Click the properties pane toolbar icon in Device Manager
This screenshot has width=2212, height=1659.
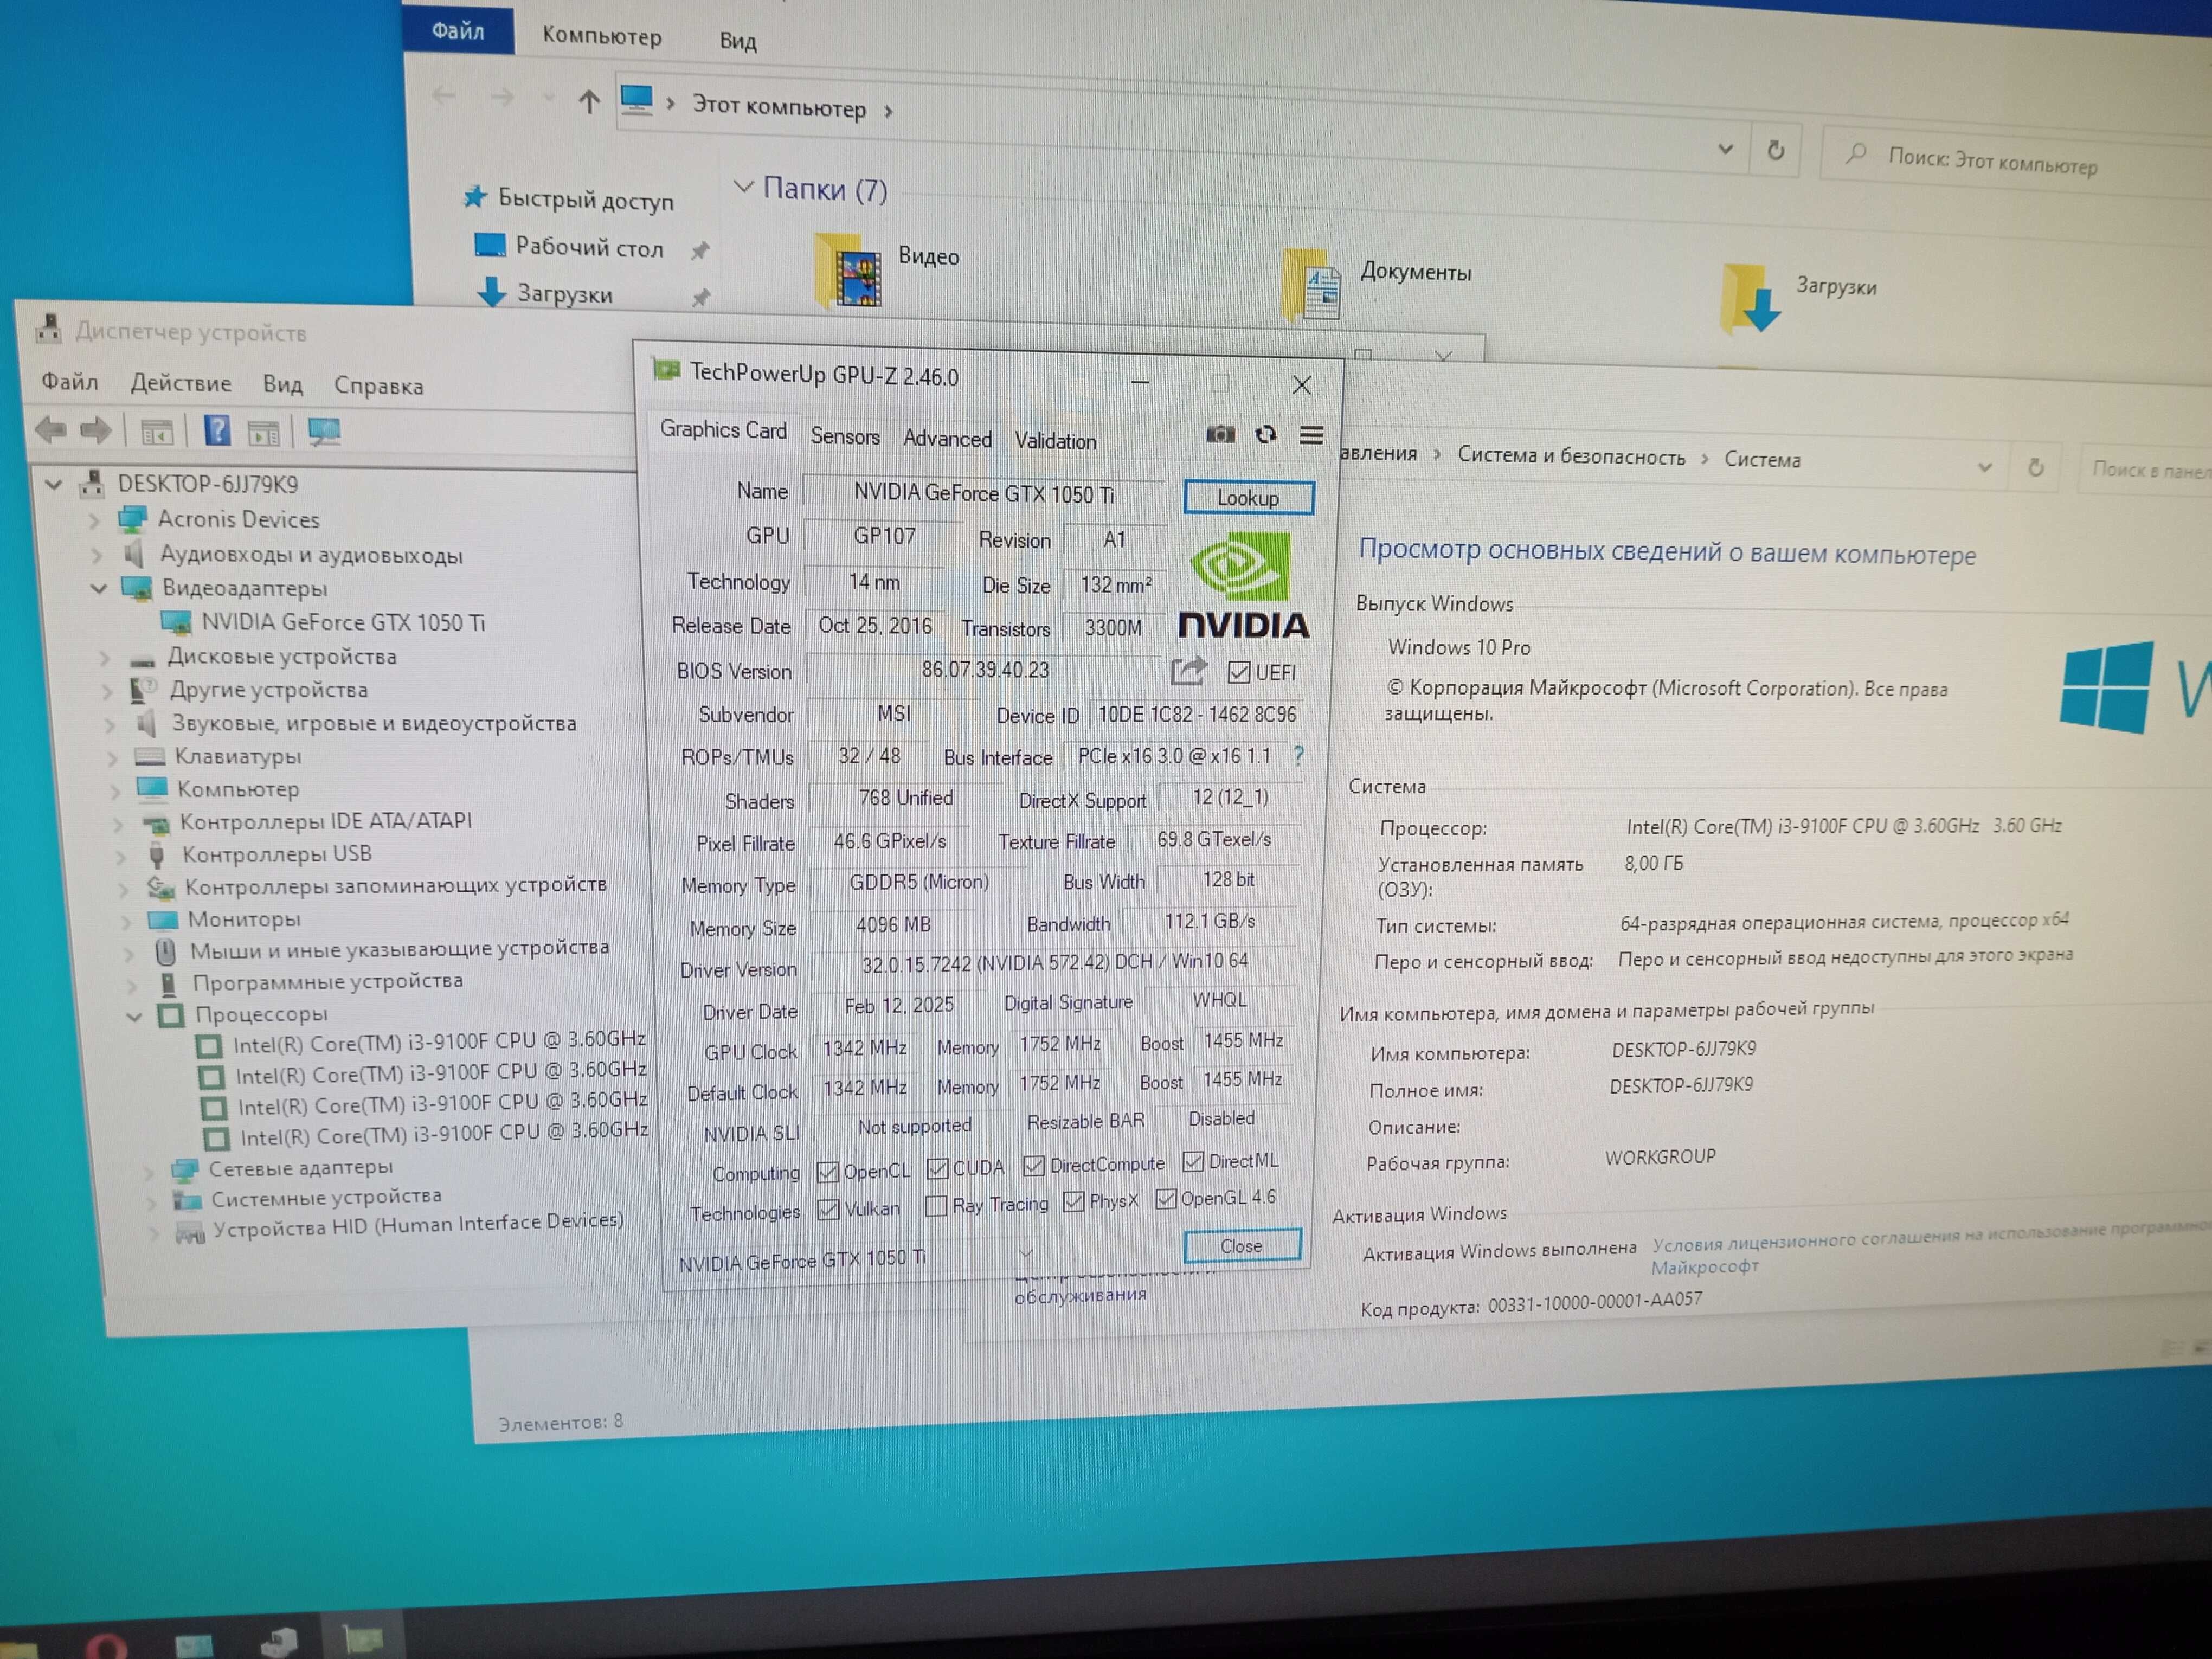pyautogui.click(x=264, y=433)
